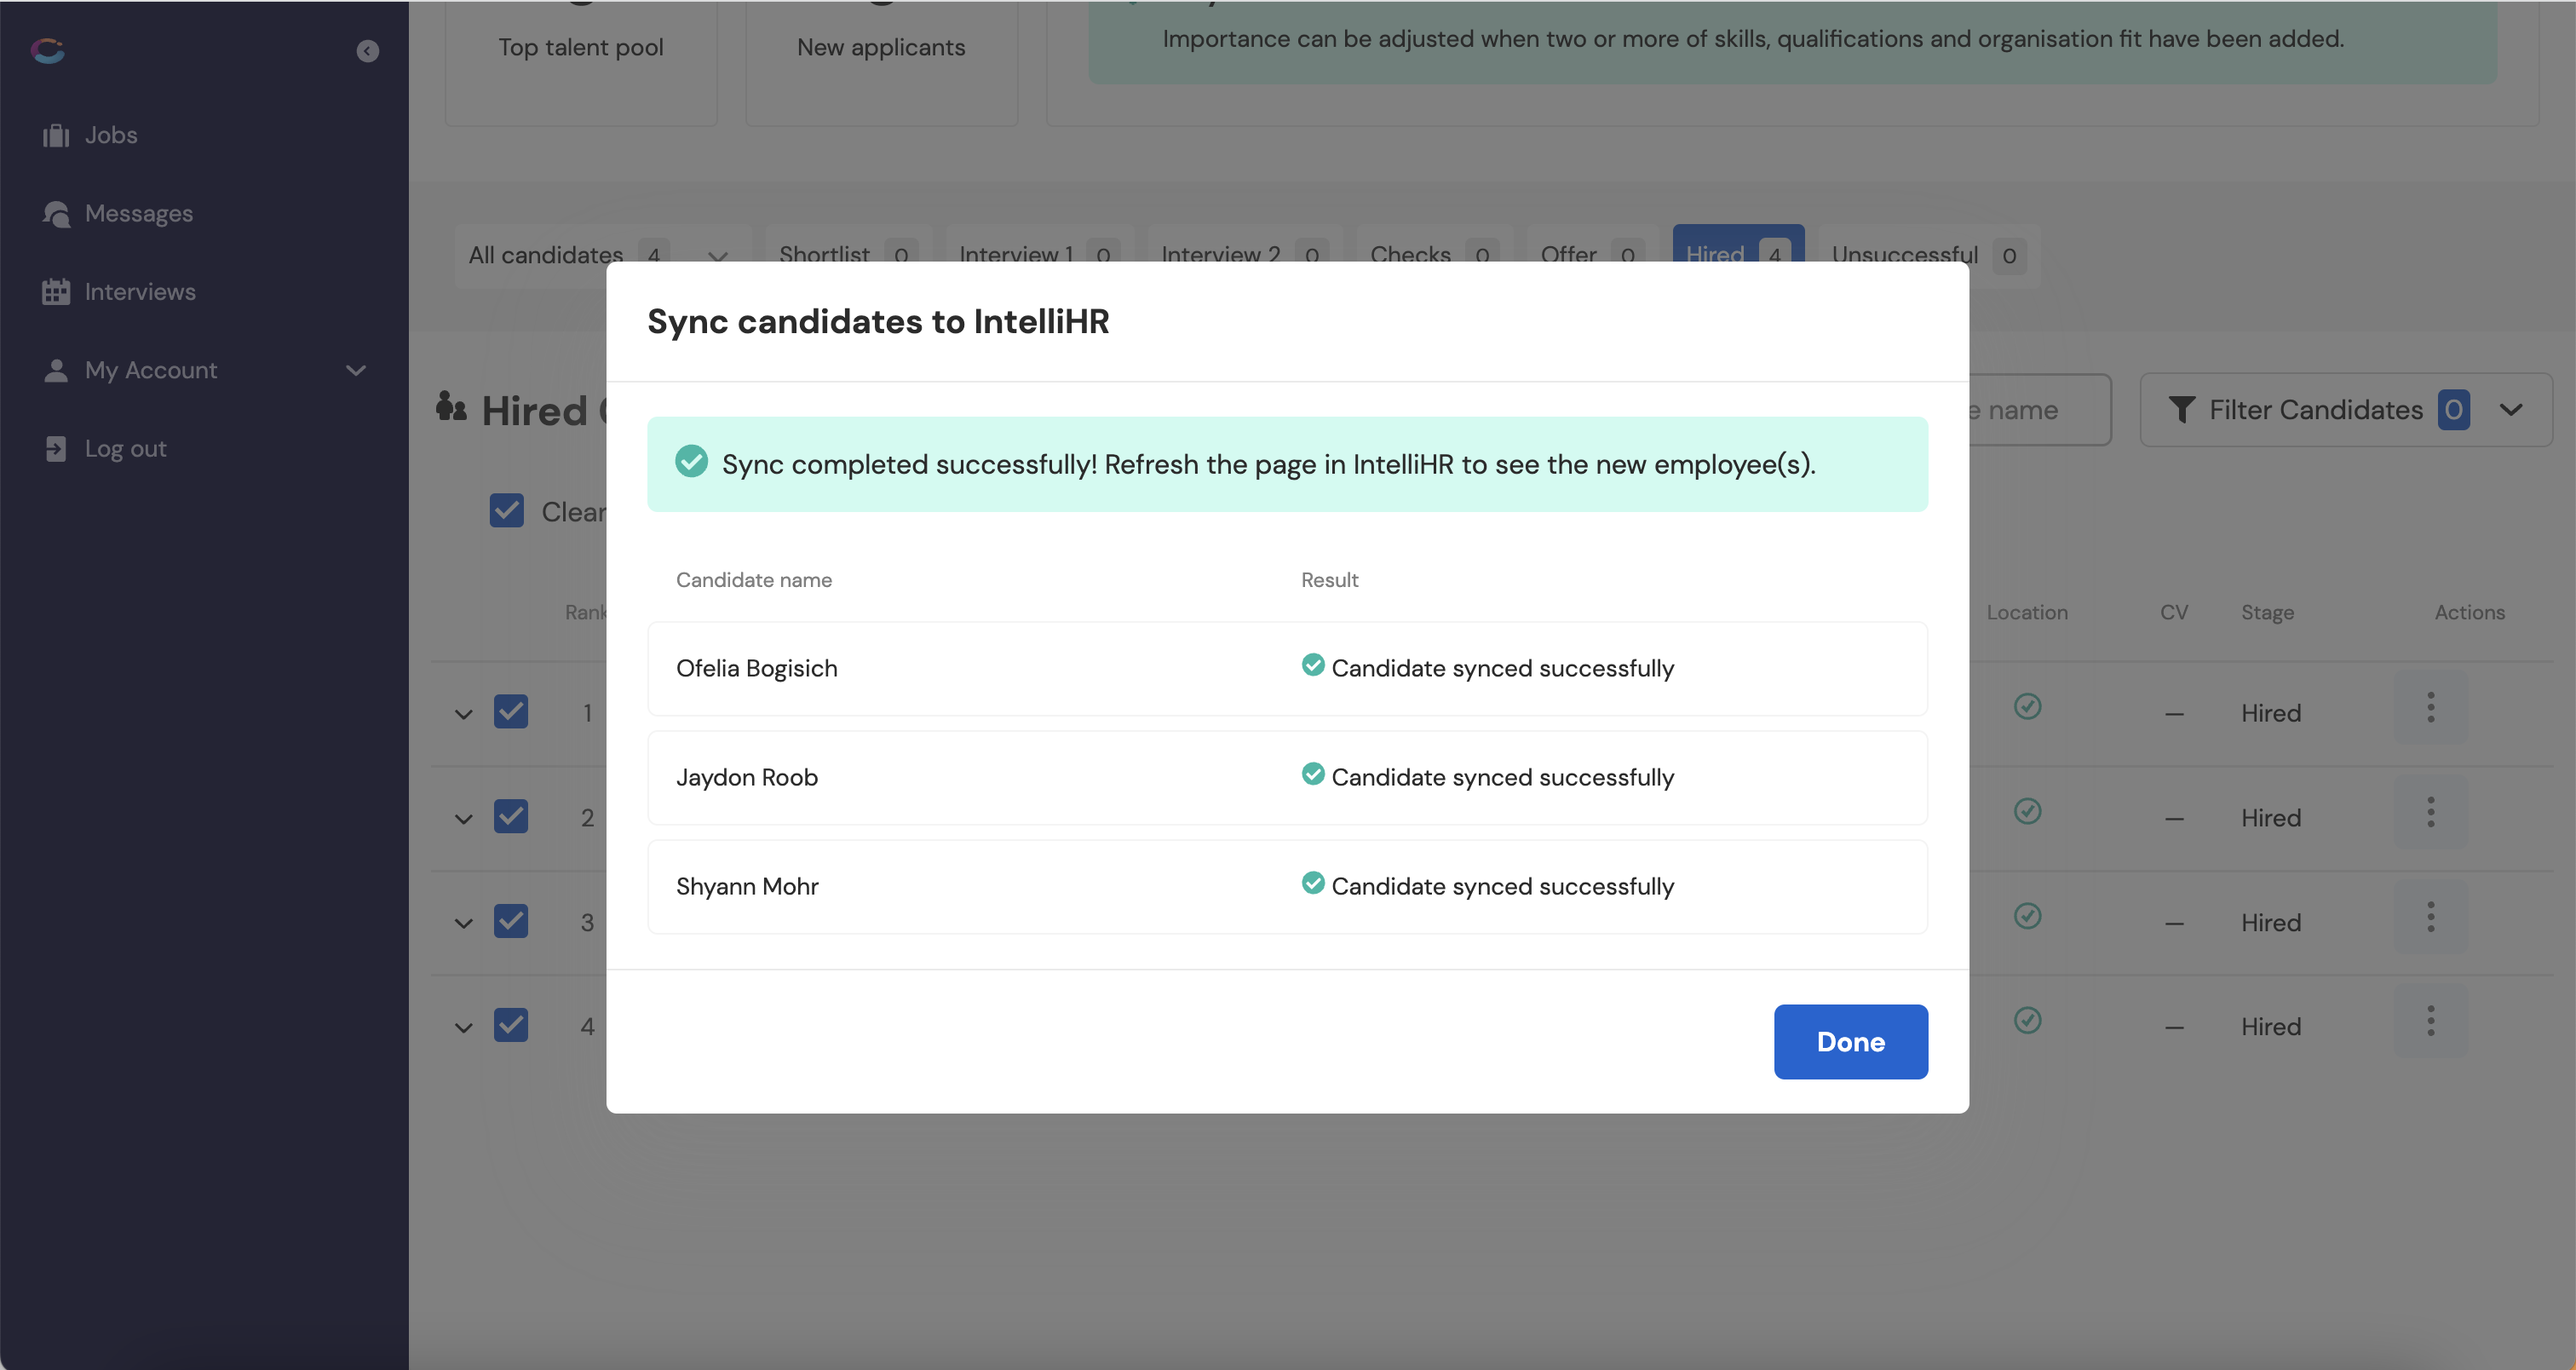Uncheck the rank 3 candidate checkbox
Screen dimensions: 2576x1370
click(510, 921)
